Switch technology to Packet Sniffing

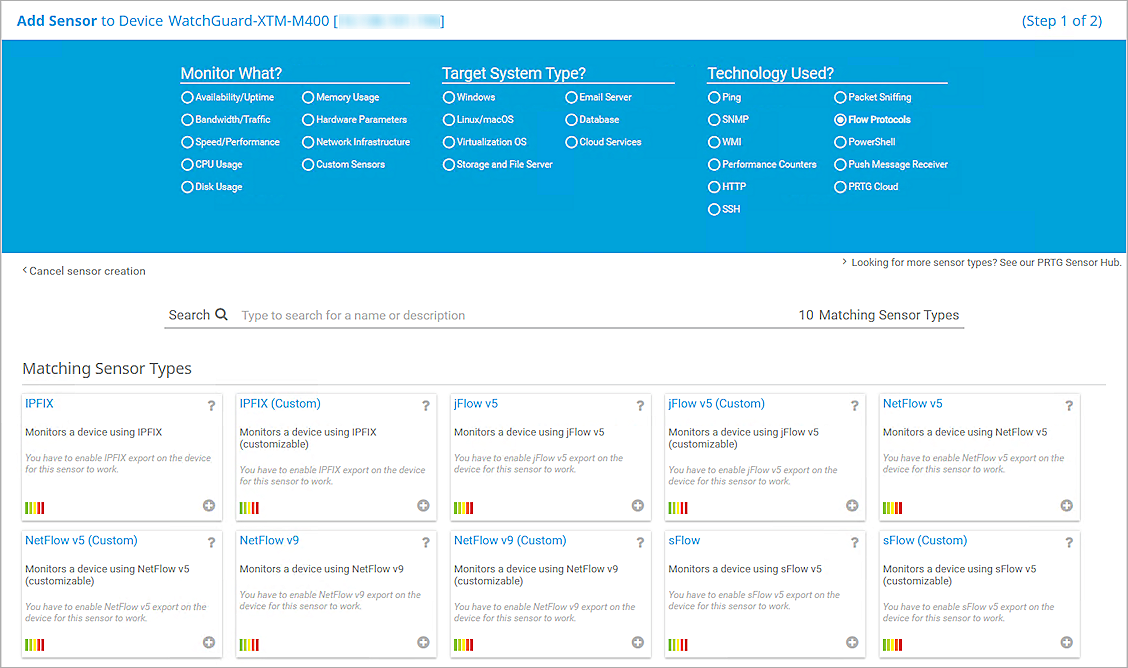[x=840, y=97]
